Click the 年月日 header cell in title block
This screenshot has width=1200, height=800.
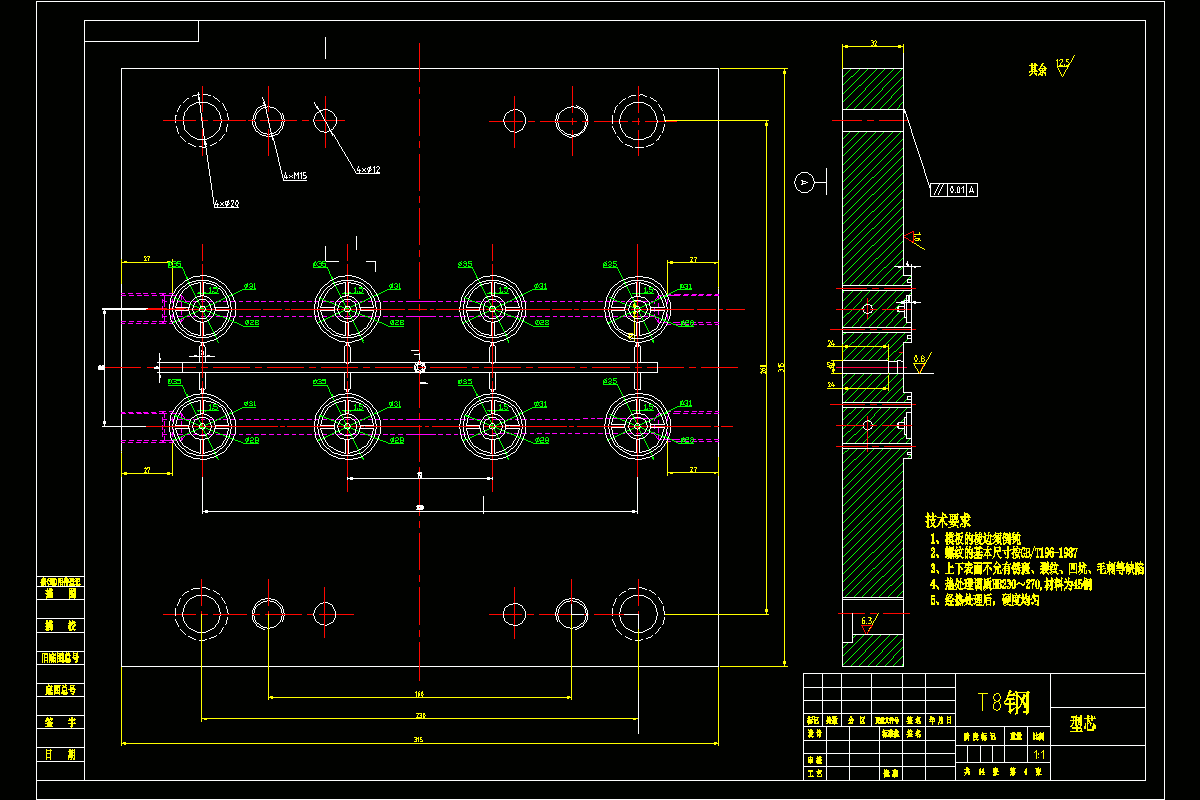940,719
